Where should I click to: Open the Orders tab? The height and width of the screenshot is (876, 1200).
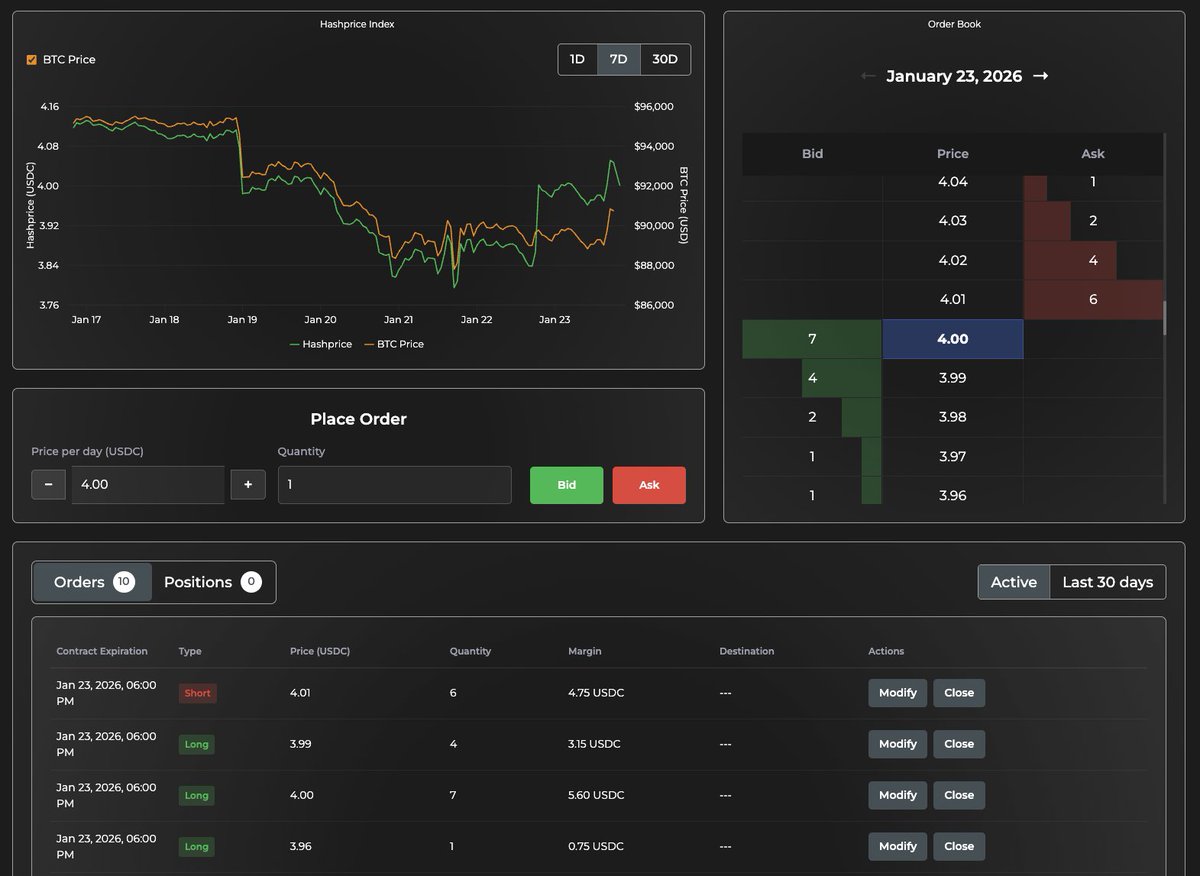coord(93,582)
